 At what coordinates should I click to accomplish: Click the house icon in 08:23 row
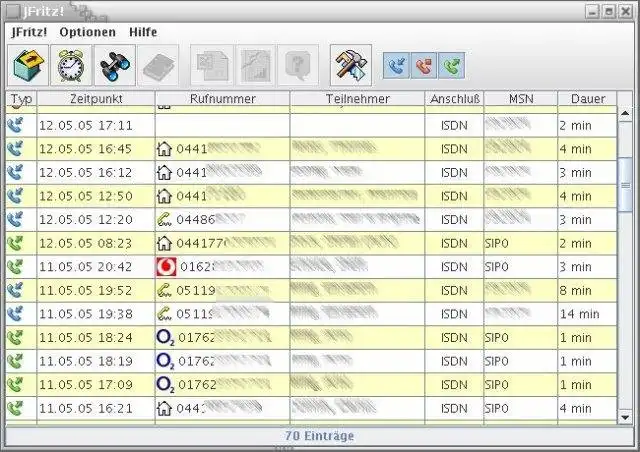coord(164,243)
